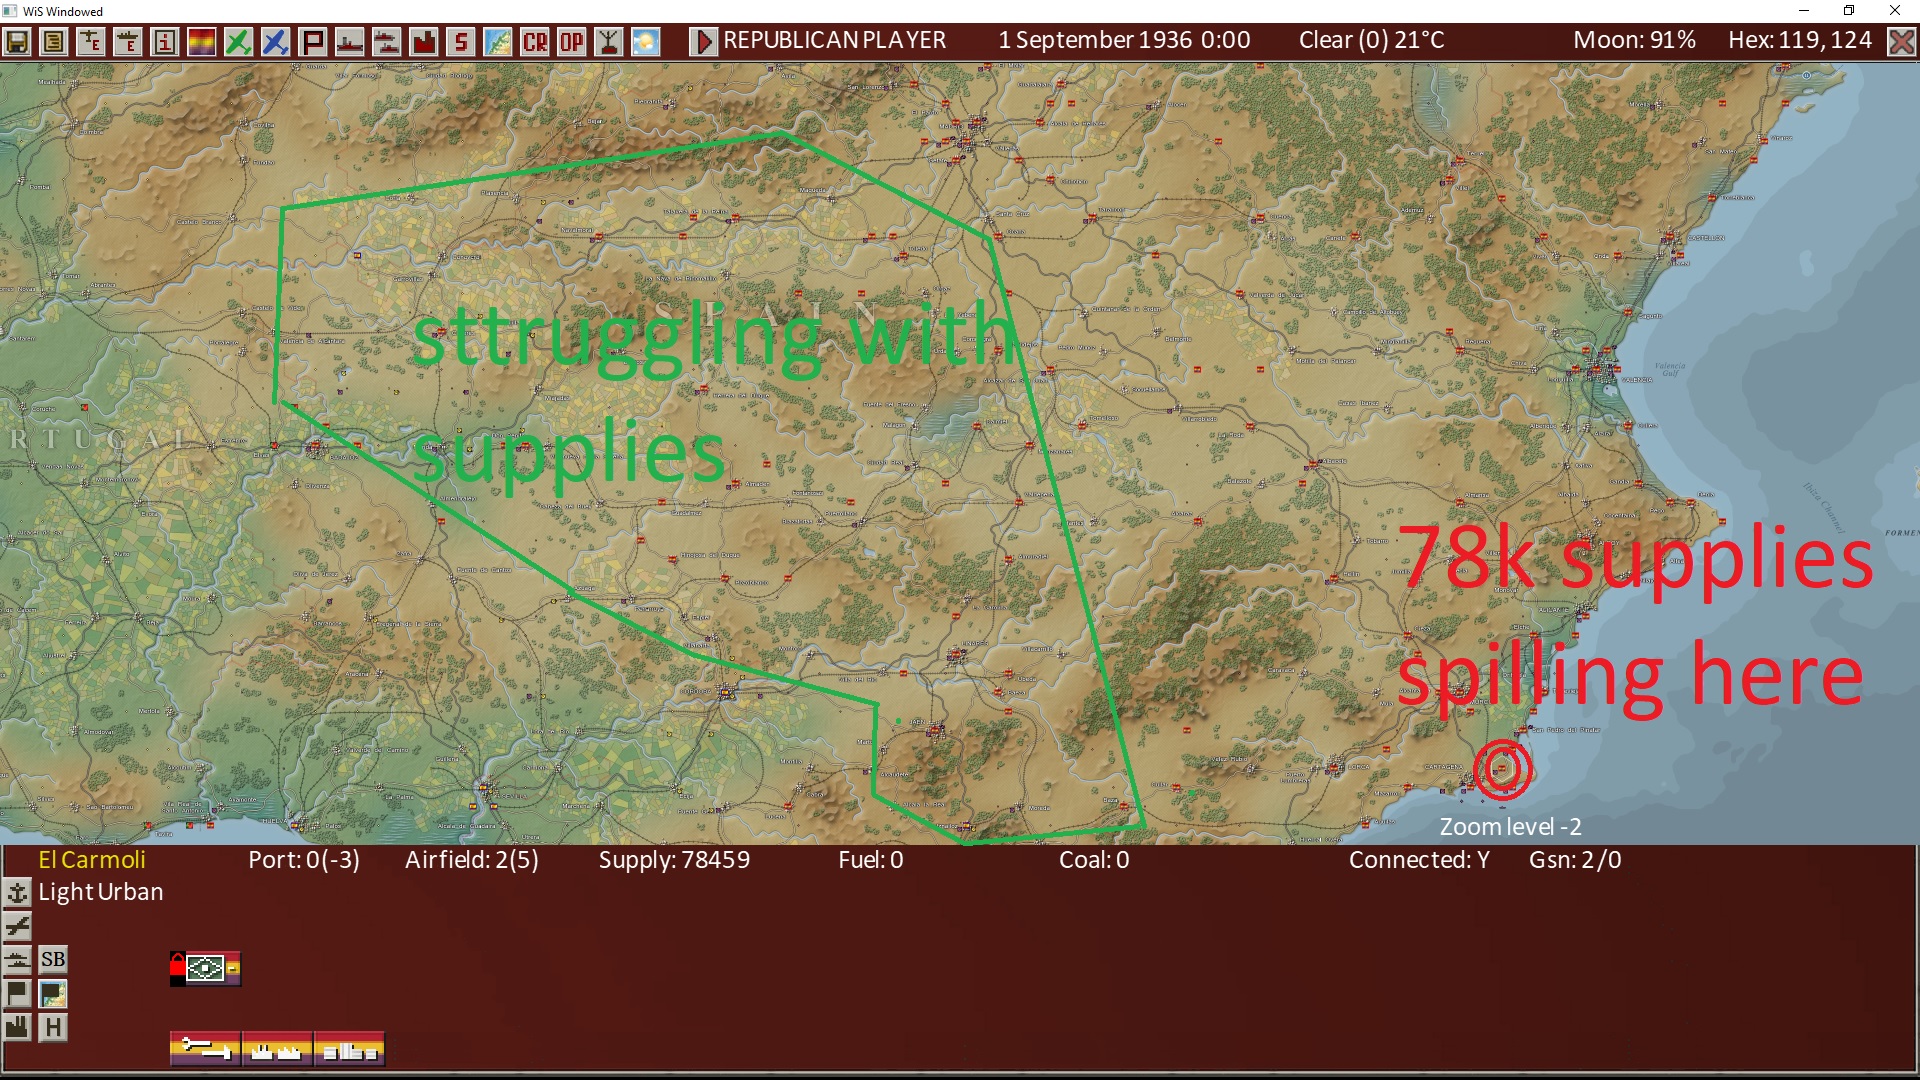This screenshot has width=1920, height=1080.
Task: Select the locked unit counter in El Carmoli
Action: (205, 967)
